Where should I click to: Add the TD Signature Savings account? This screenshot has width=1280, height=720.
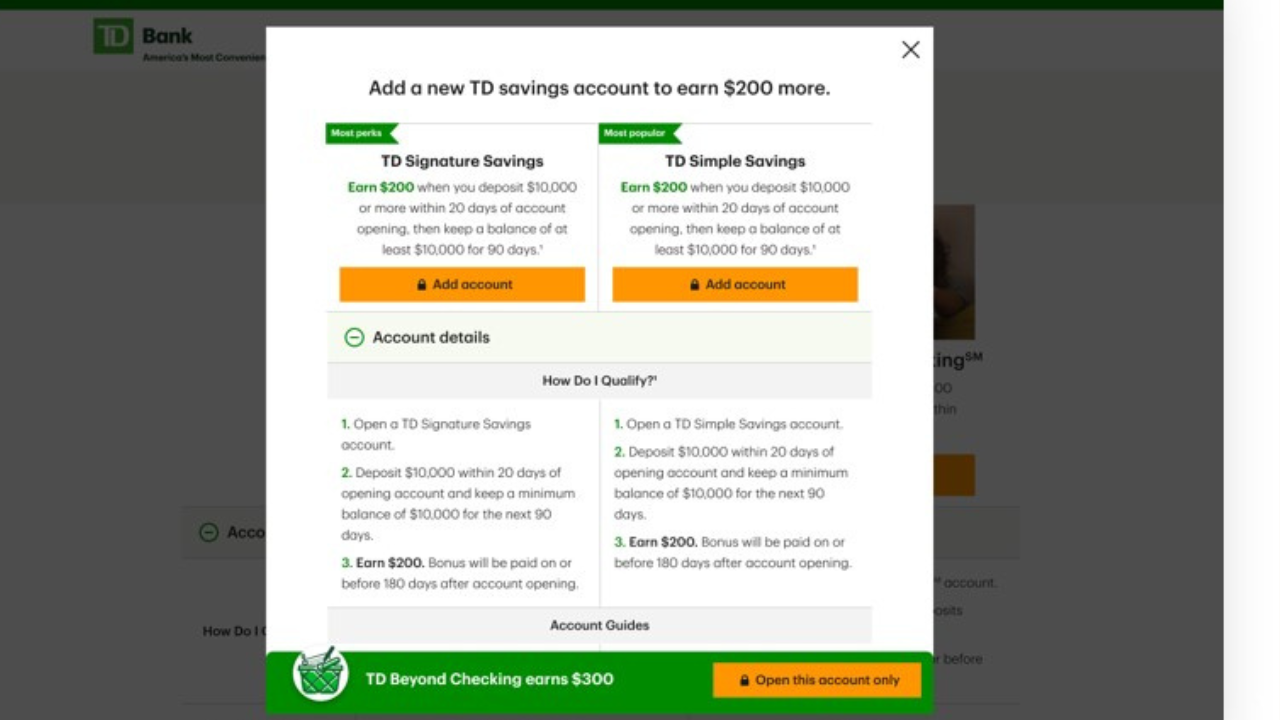[462, 284]
